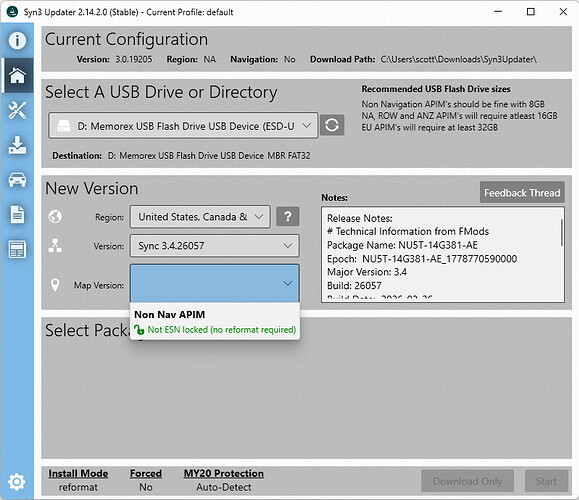Go to the Home sidebar icon
Viewport: 579px width, 500px height.
(17, 75)
